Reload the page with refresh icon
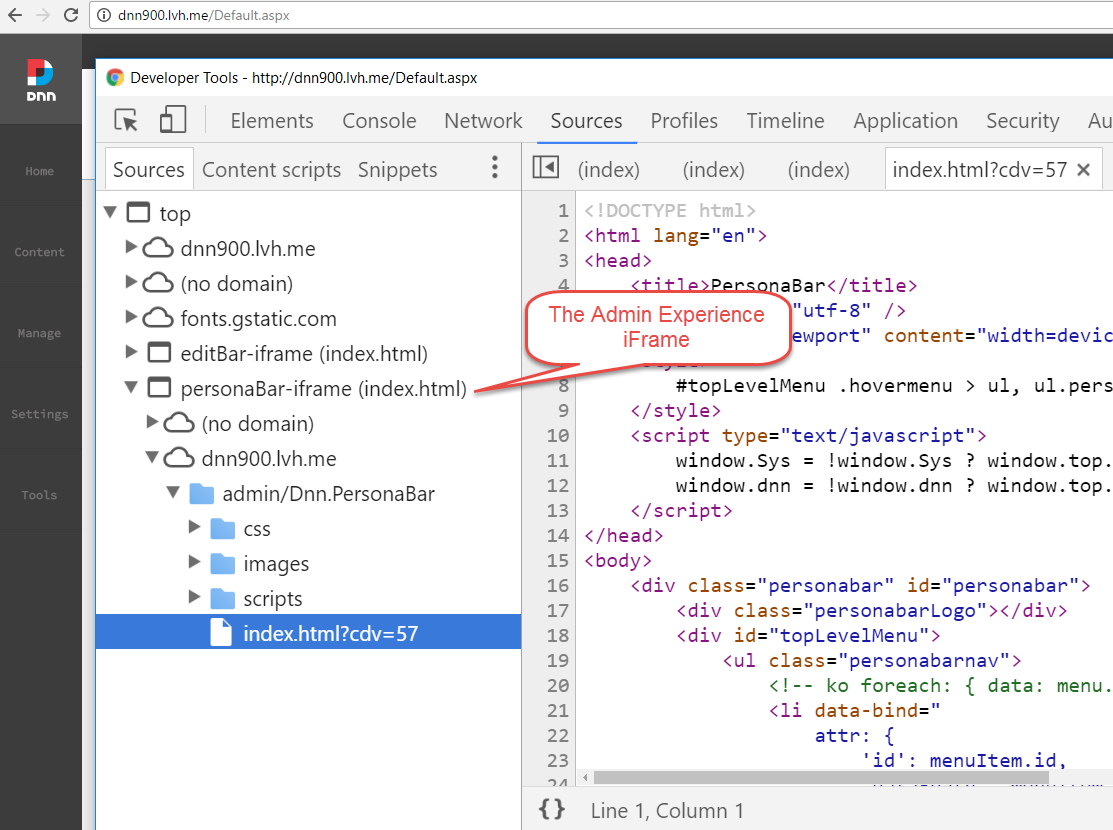This screenshot has height=830, width=1113. pyautogui.click(x=71, y=15)
